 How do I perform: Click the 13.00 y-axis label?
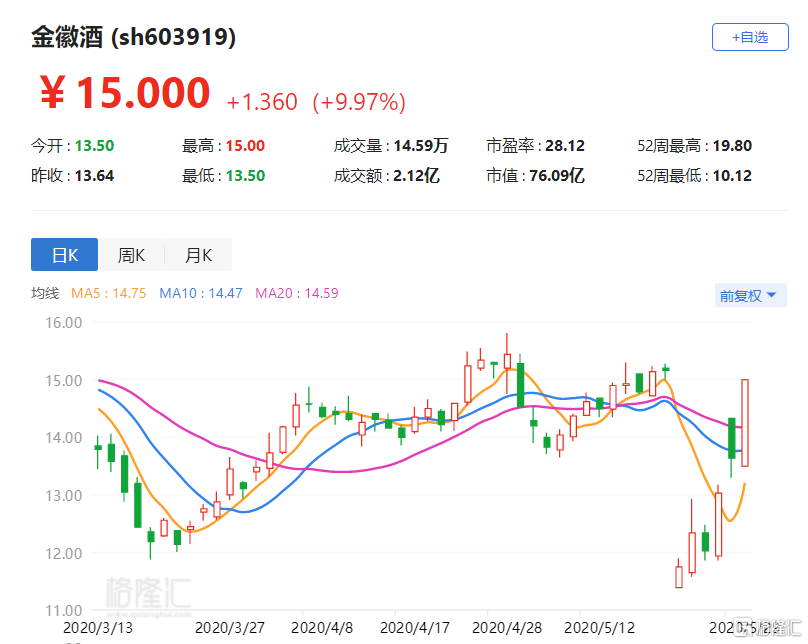[63, 495]
